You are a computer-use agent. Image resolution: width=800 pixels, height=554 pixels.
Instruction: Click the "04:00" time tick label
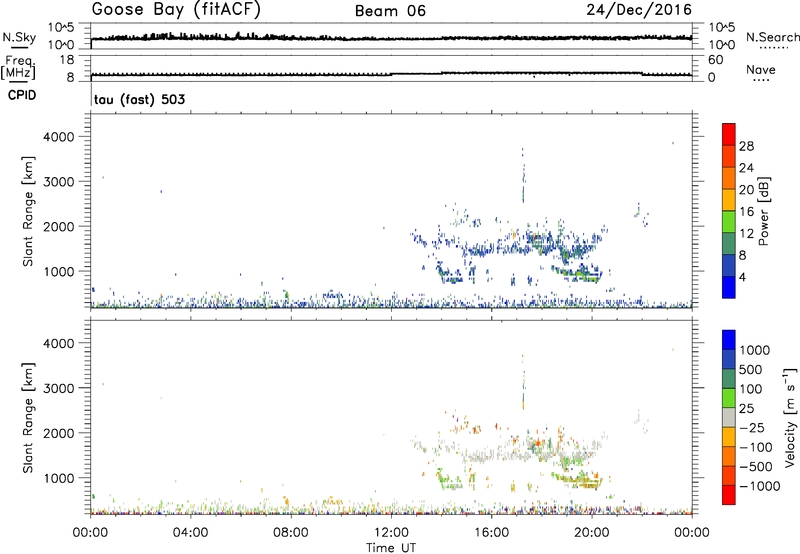190,533
